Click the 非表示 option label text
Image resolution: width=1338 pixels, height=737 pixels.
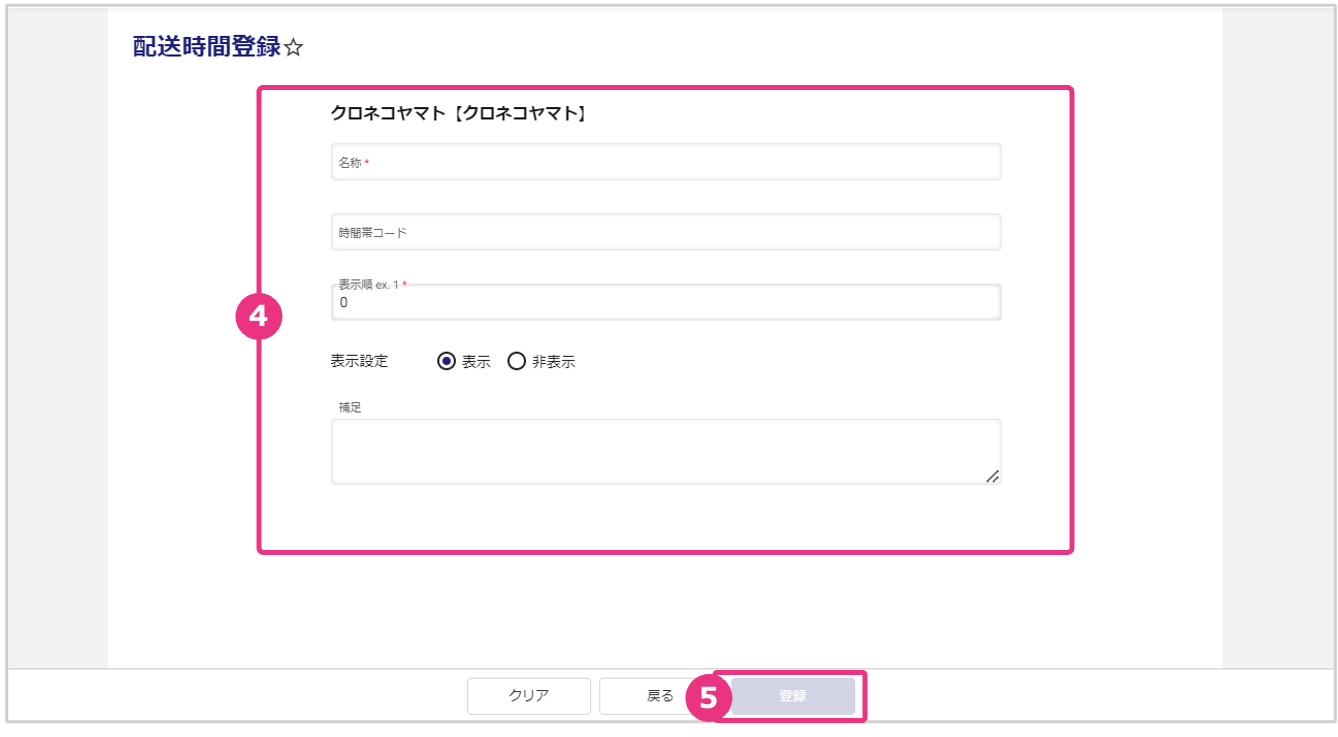click(553, 362)
